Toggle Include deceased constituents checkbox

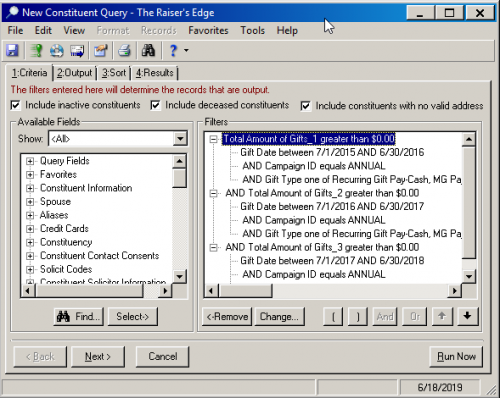155,105
